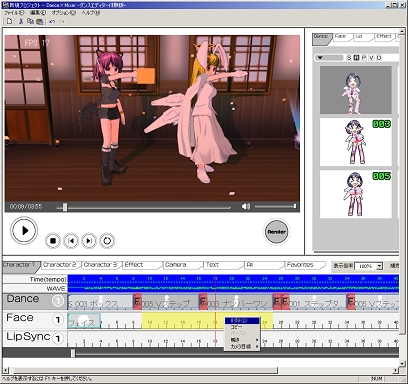
Task: Open the 編集 (Edit) menu
Action: coord(38,13)
